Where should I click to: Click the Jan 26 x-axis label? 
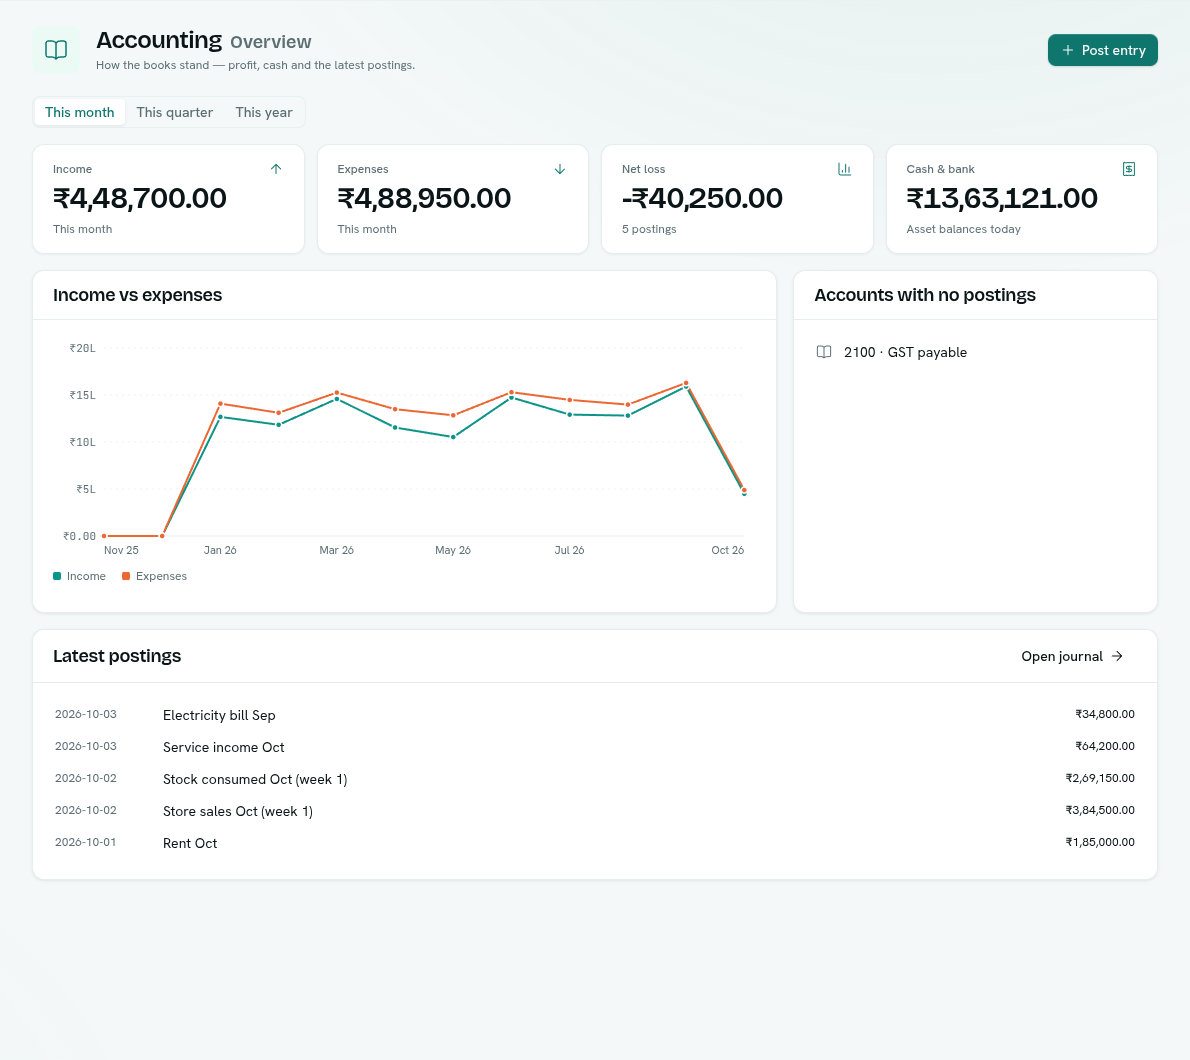220,550
